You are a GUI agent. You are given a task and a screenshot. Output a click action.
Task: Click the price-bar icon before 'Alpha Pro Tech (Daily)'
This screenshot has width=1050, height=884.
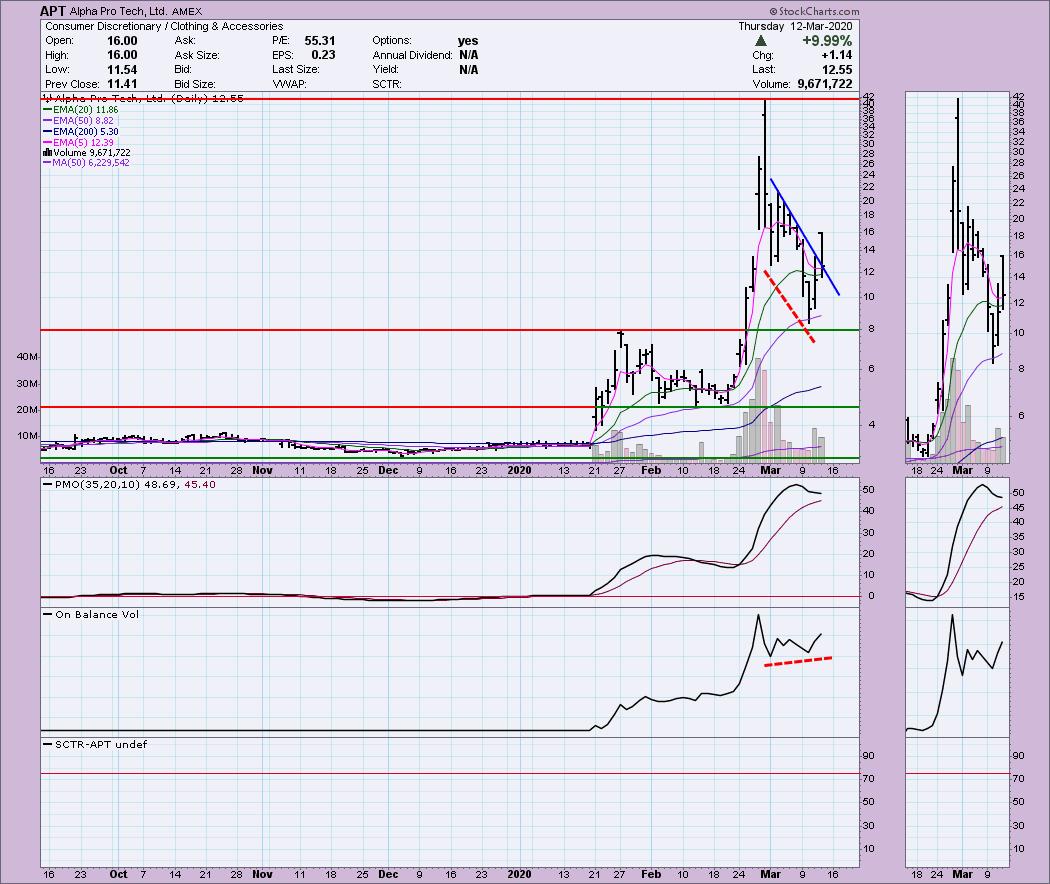(46, 98)
